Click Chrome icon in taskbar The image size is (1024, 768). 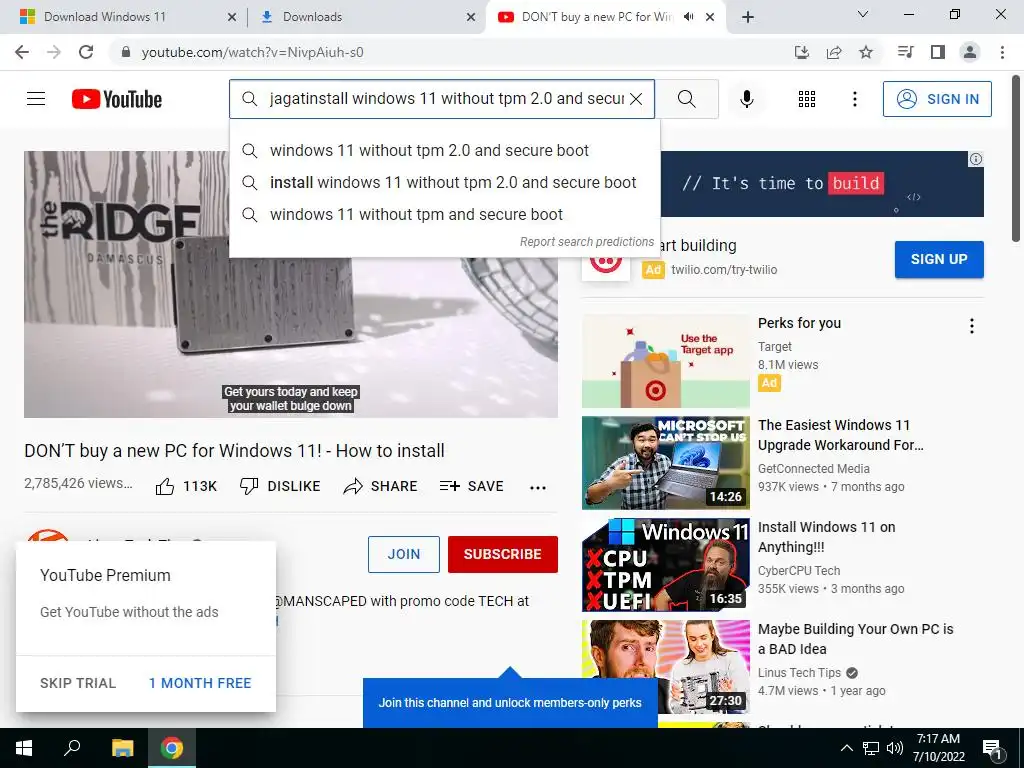coord(172,748)
